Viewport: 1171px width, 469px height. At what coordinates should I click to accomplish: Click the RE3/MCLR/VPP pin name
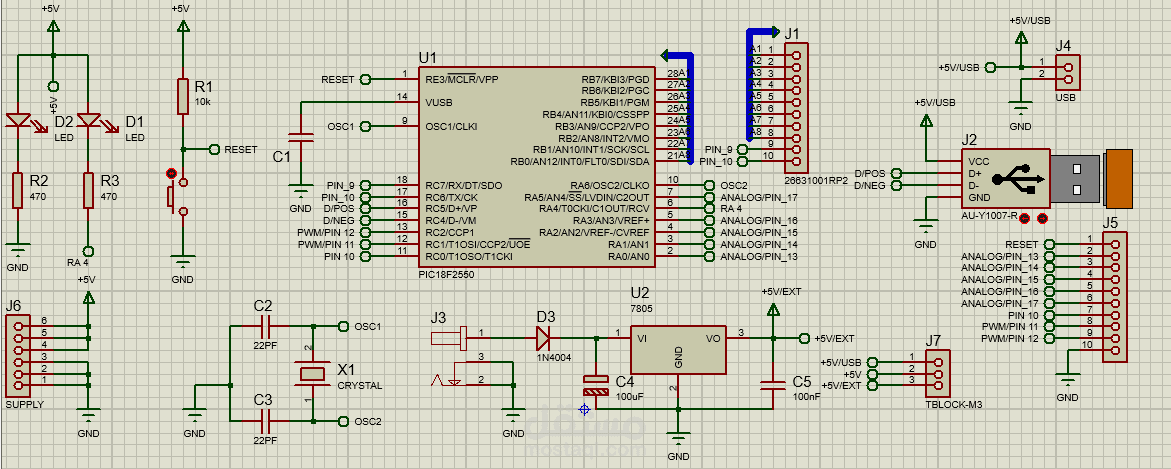[462, 78]
